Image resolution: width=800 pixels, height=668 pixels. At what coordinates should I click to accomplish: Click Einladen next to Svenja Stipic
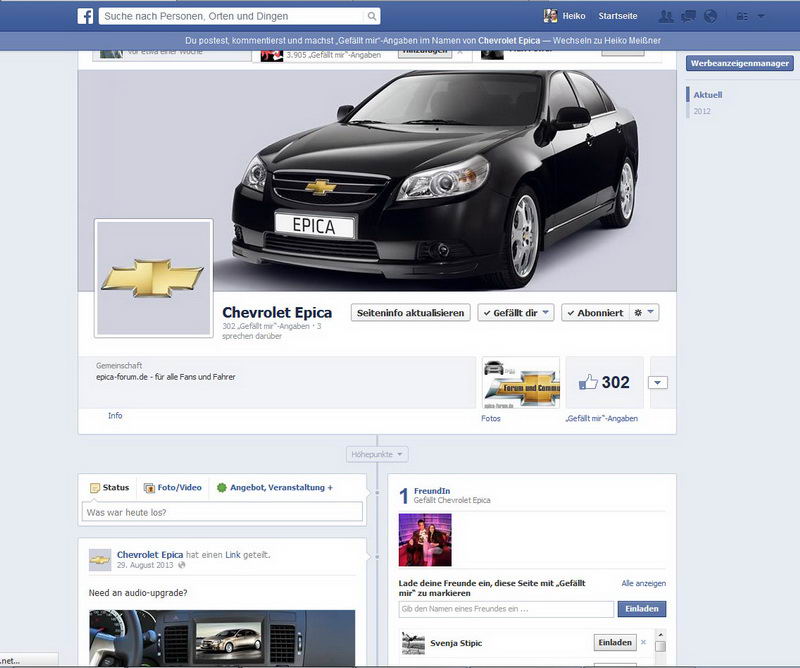click(615, 642)
